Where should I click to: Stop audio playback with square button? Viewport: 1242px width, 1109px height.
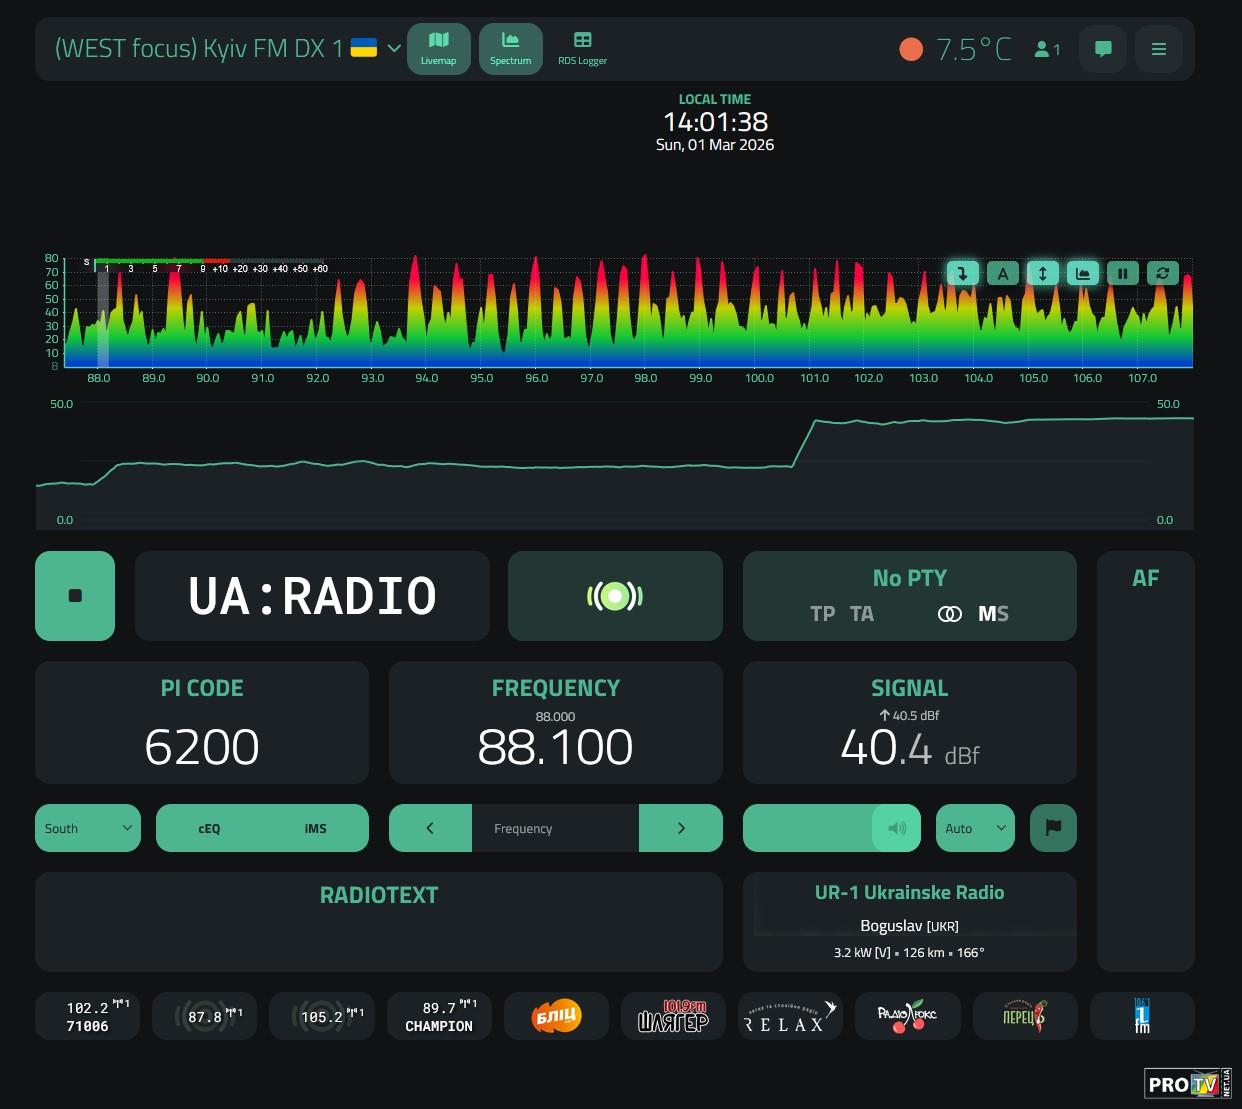(75, 596)
